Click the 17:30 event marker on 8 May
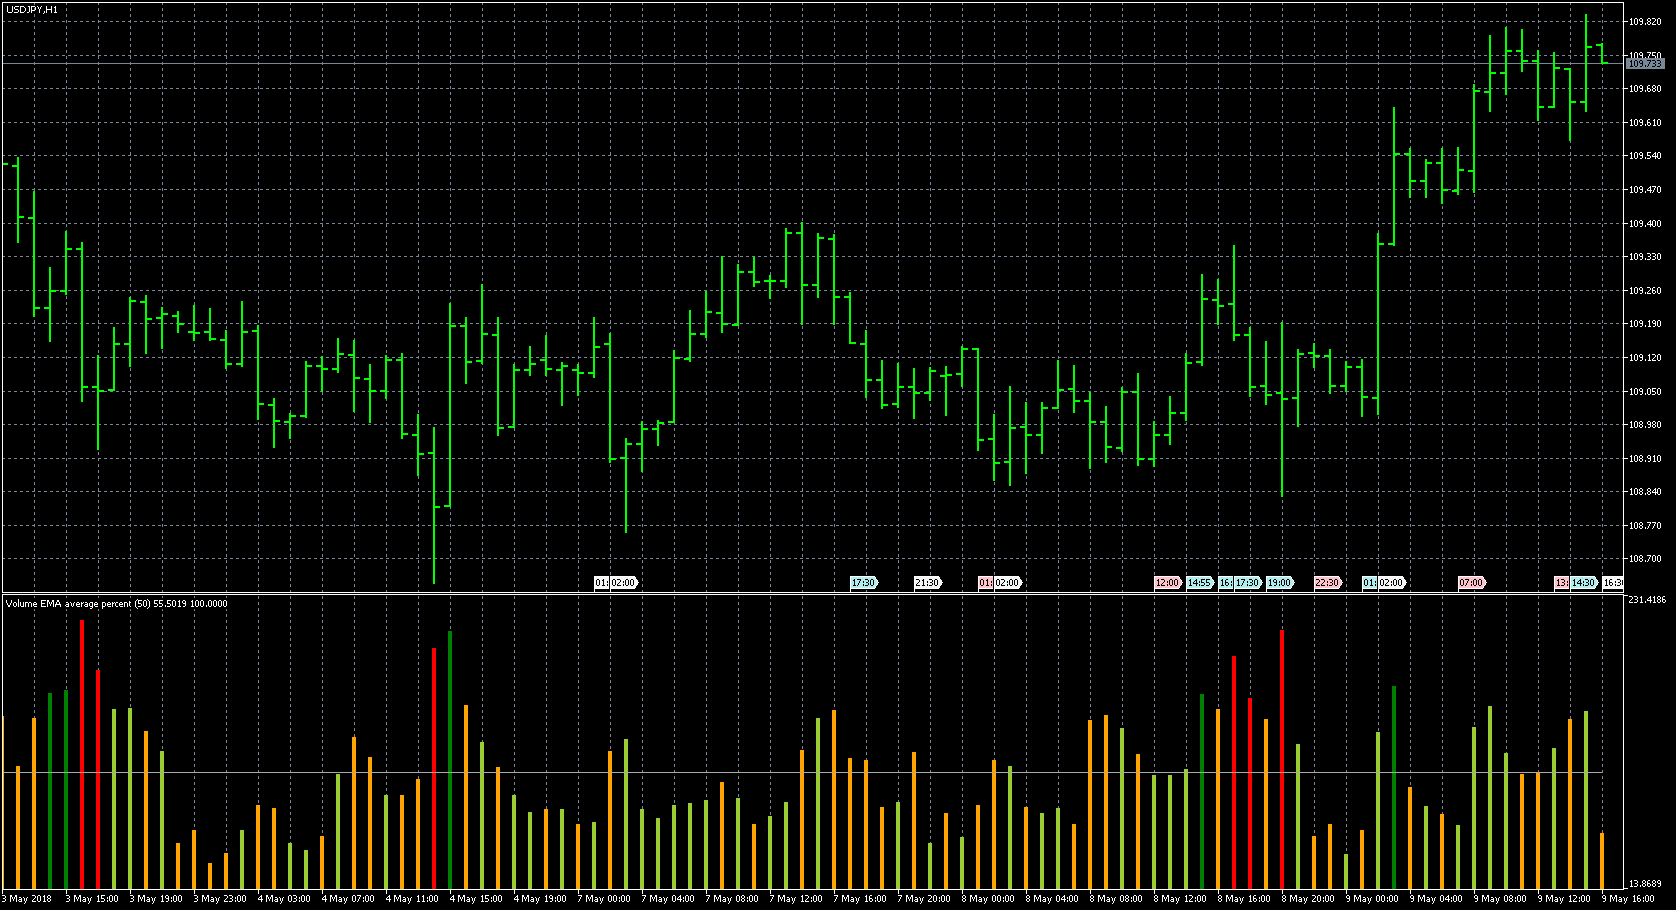The width and height of the screenshot is (1676, 910). (x=1247, y=583)
